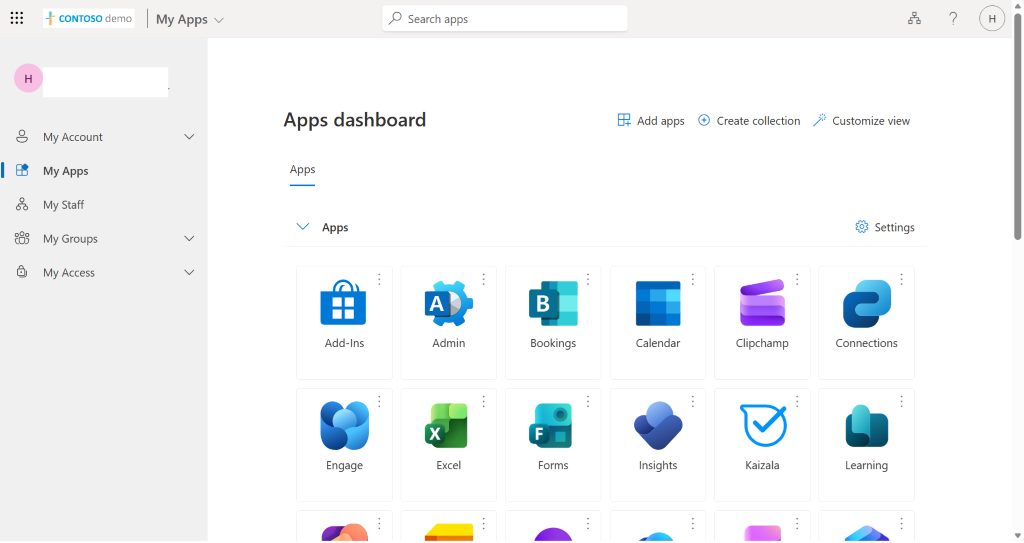Open the Forms app
This screenshot has width=1024, height=543.
click(x=553, y=444)
